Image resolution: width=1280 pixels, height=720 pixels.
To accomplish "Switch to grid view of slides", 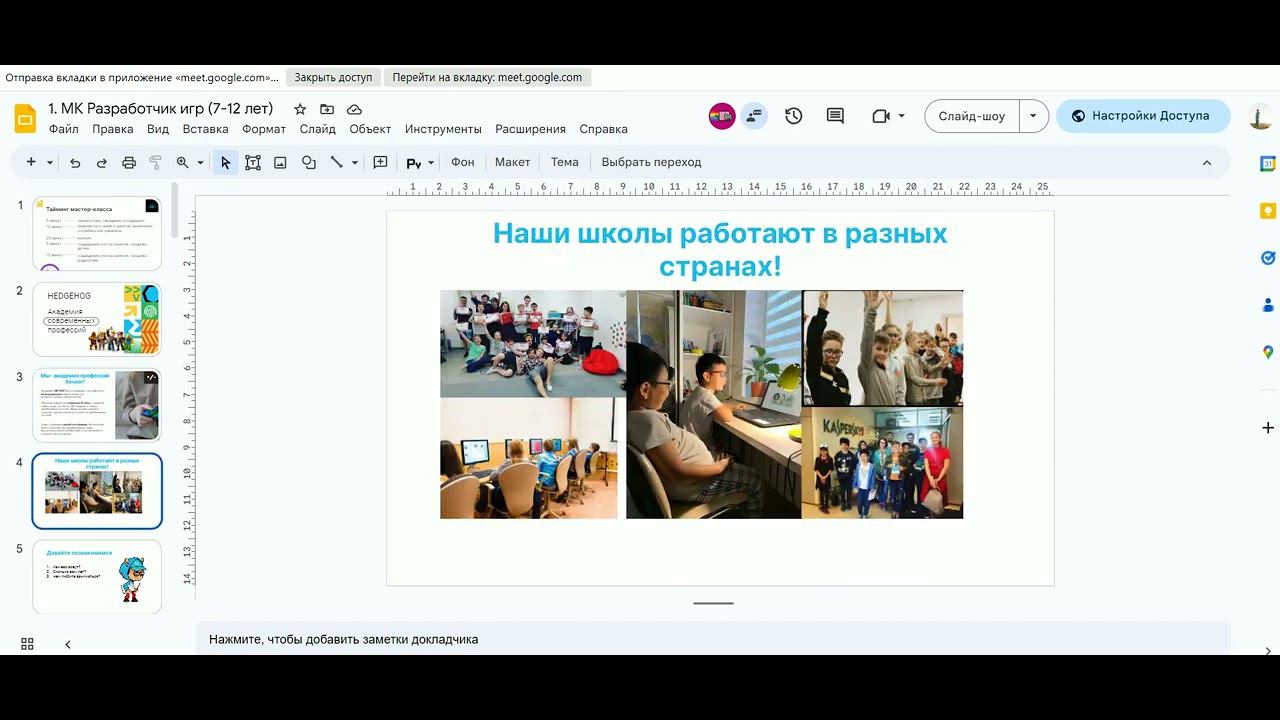I will point(27,644).
